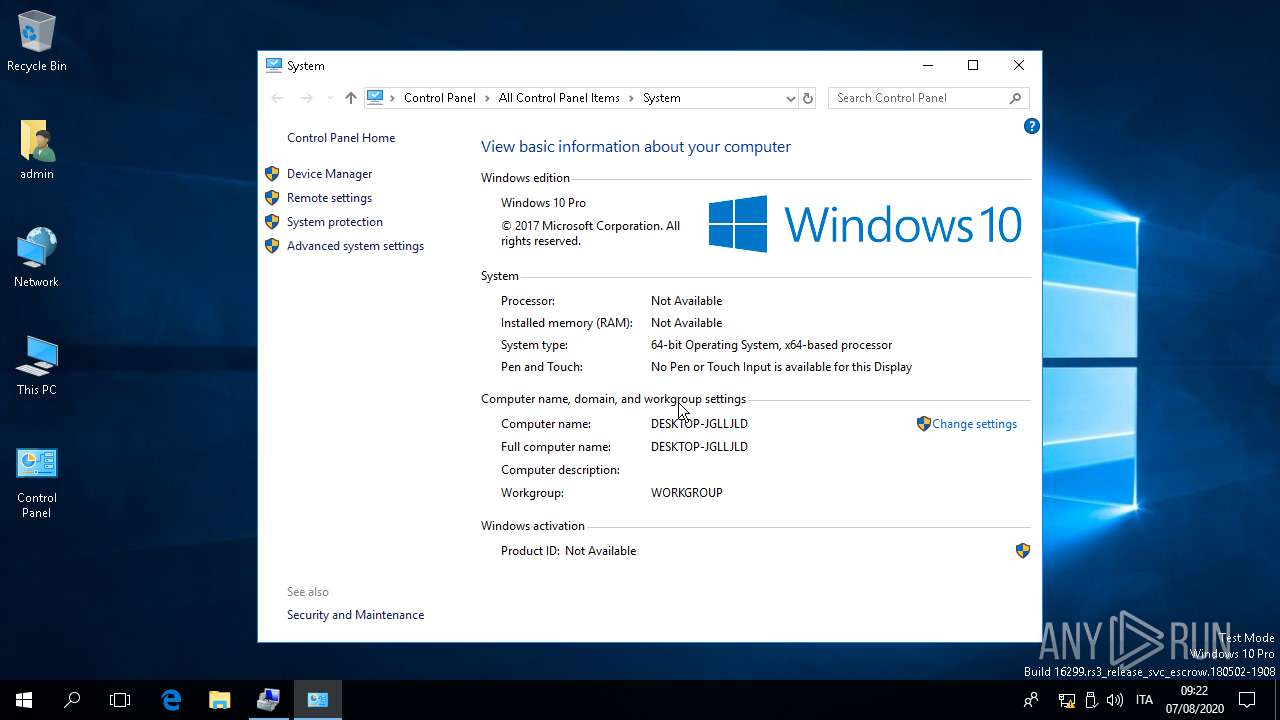Viewport: 1280px width, 720px height.
Task: Open Action Center notifications icon
Action: pyautogui.click(x=1247, y=700)
